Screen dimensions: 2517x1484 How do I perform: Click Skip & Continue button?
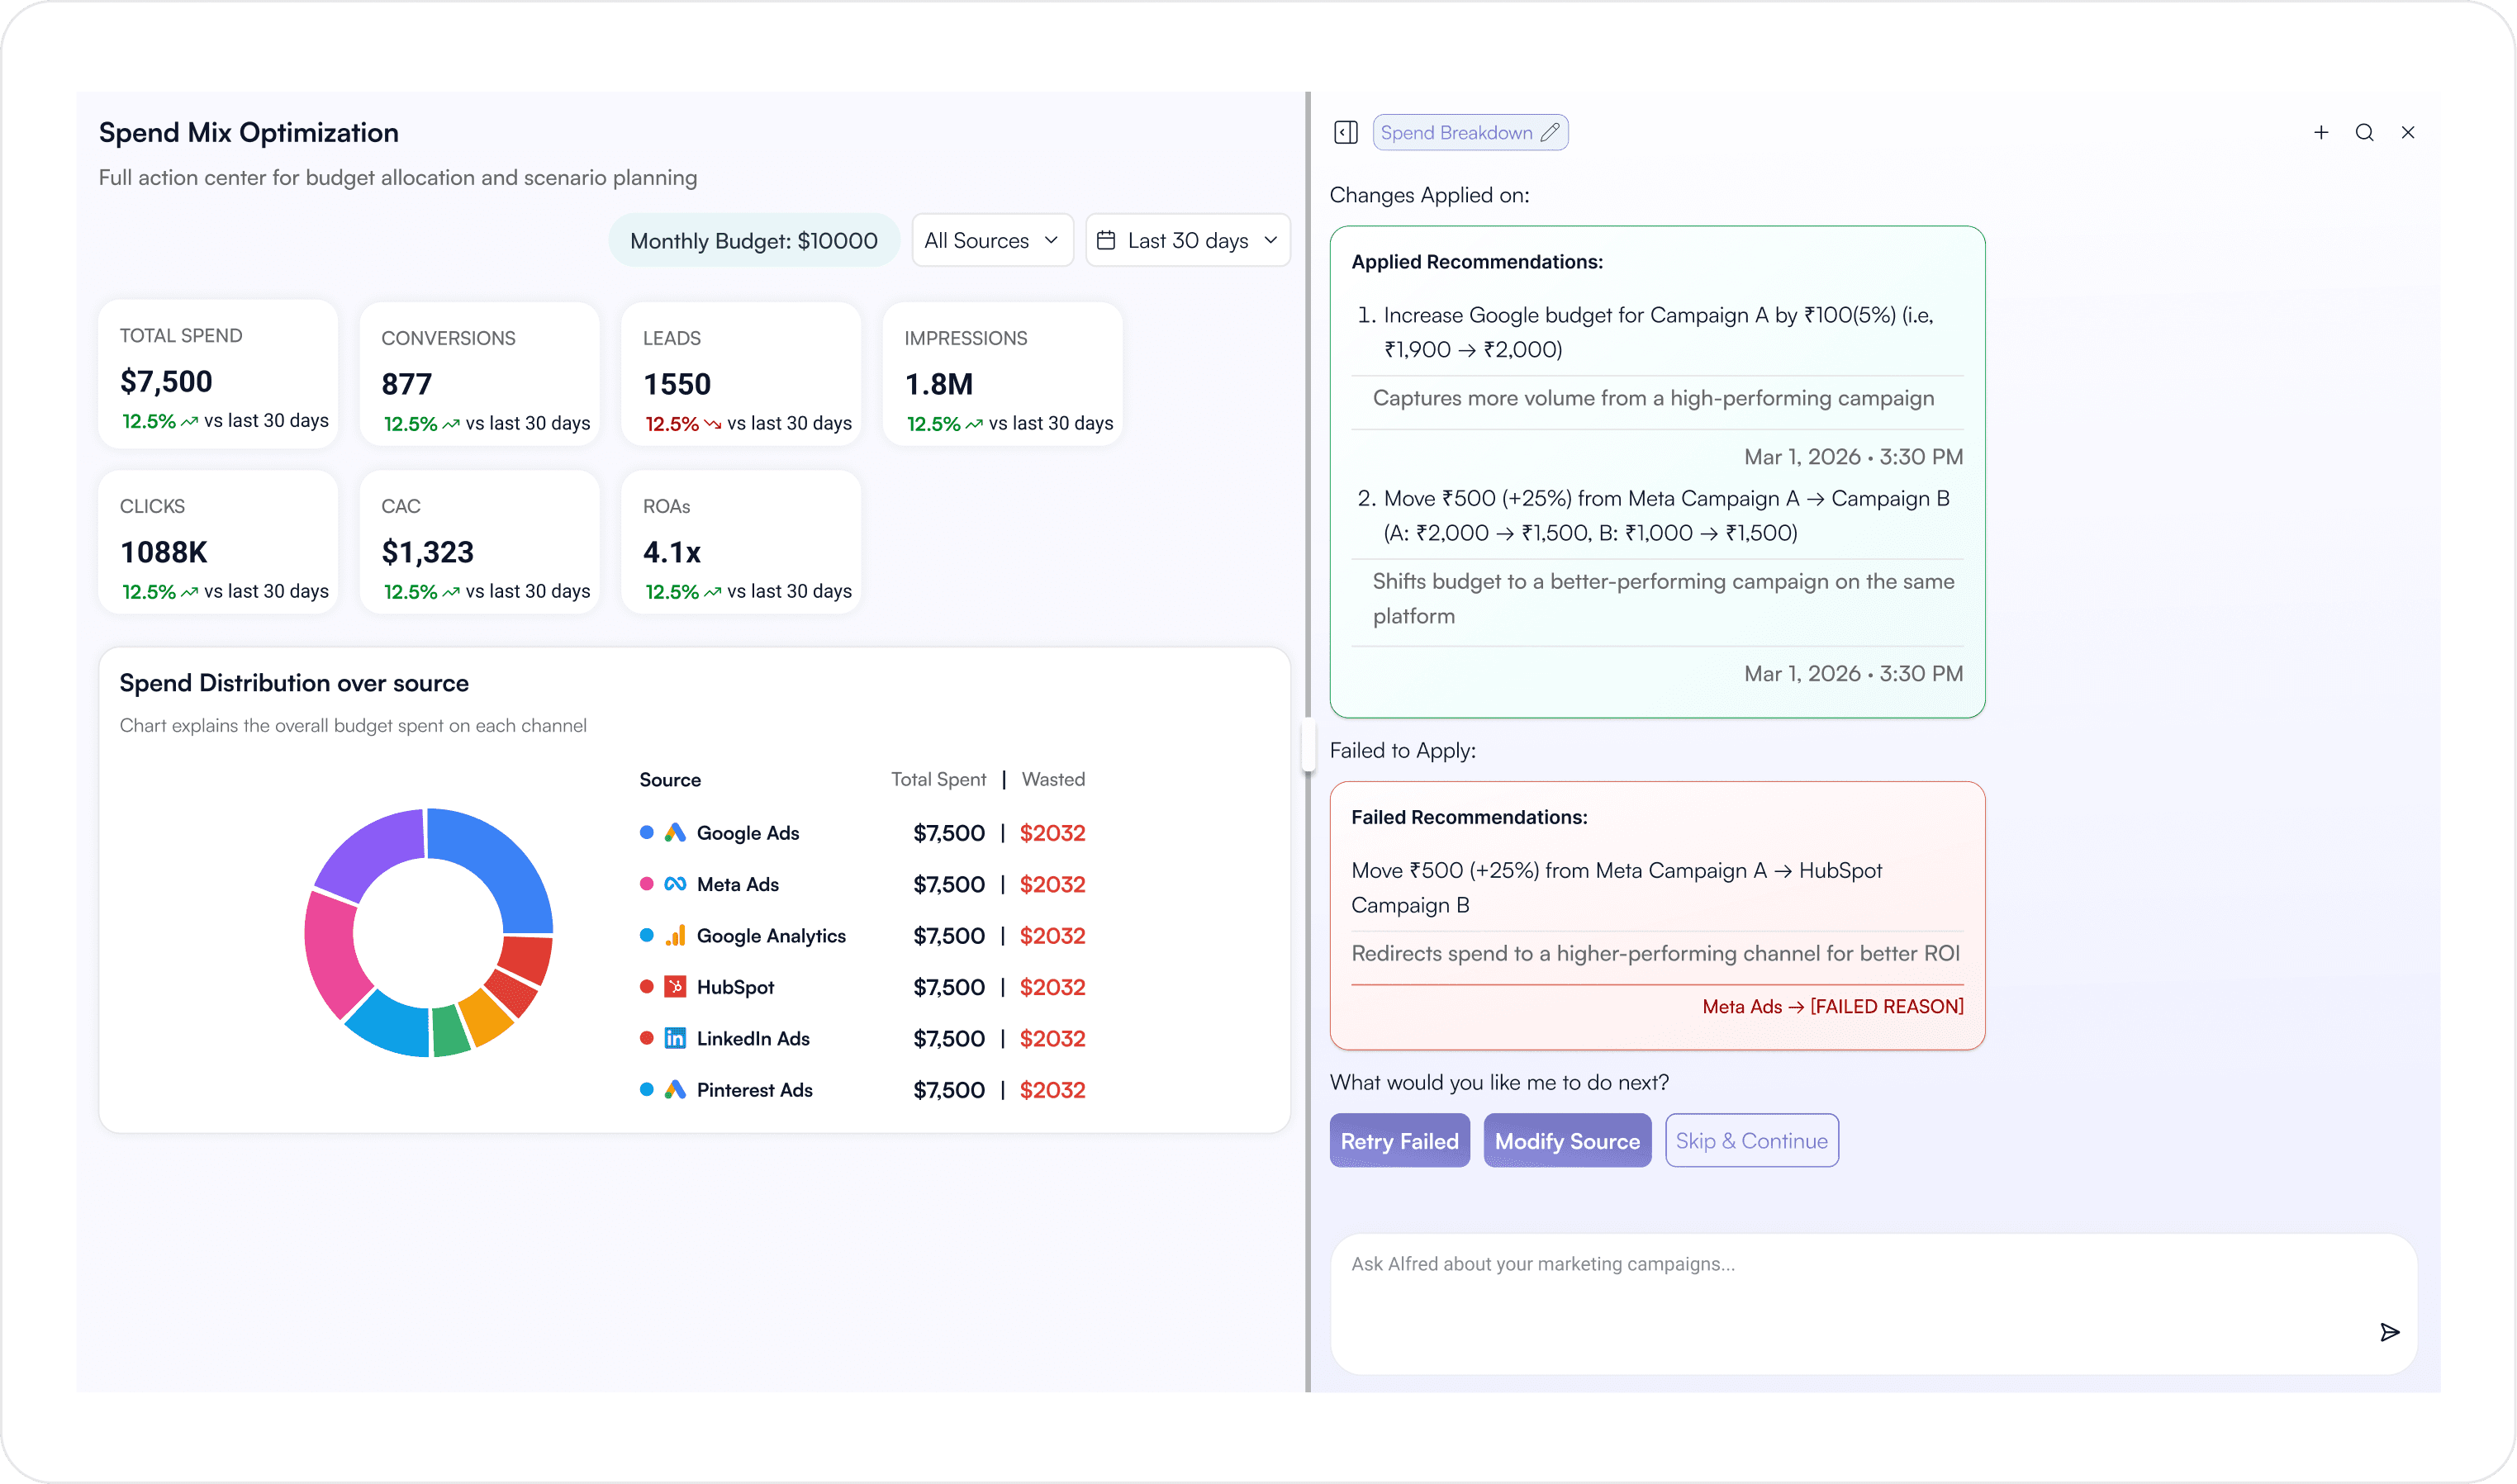click(x=1751, y=1141)
